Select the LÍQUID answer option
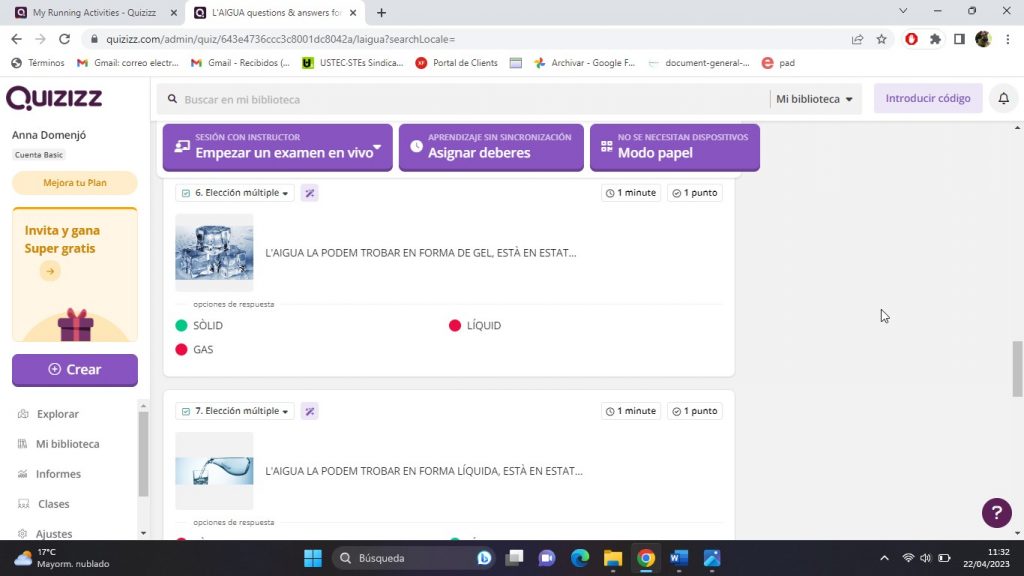 click(x=482, y=326)
